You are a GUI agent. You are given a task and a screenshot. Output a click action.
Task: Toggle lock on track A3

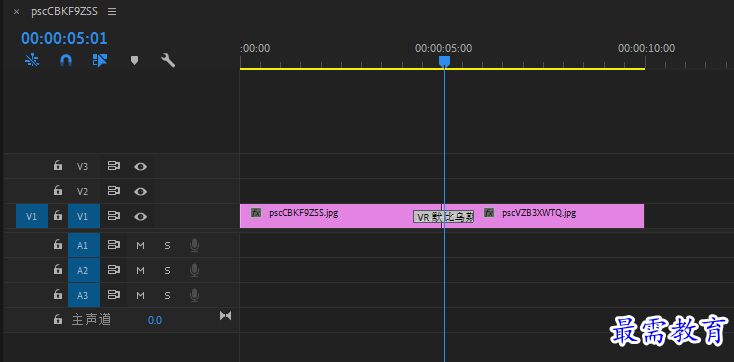[58, 295]
